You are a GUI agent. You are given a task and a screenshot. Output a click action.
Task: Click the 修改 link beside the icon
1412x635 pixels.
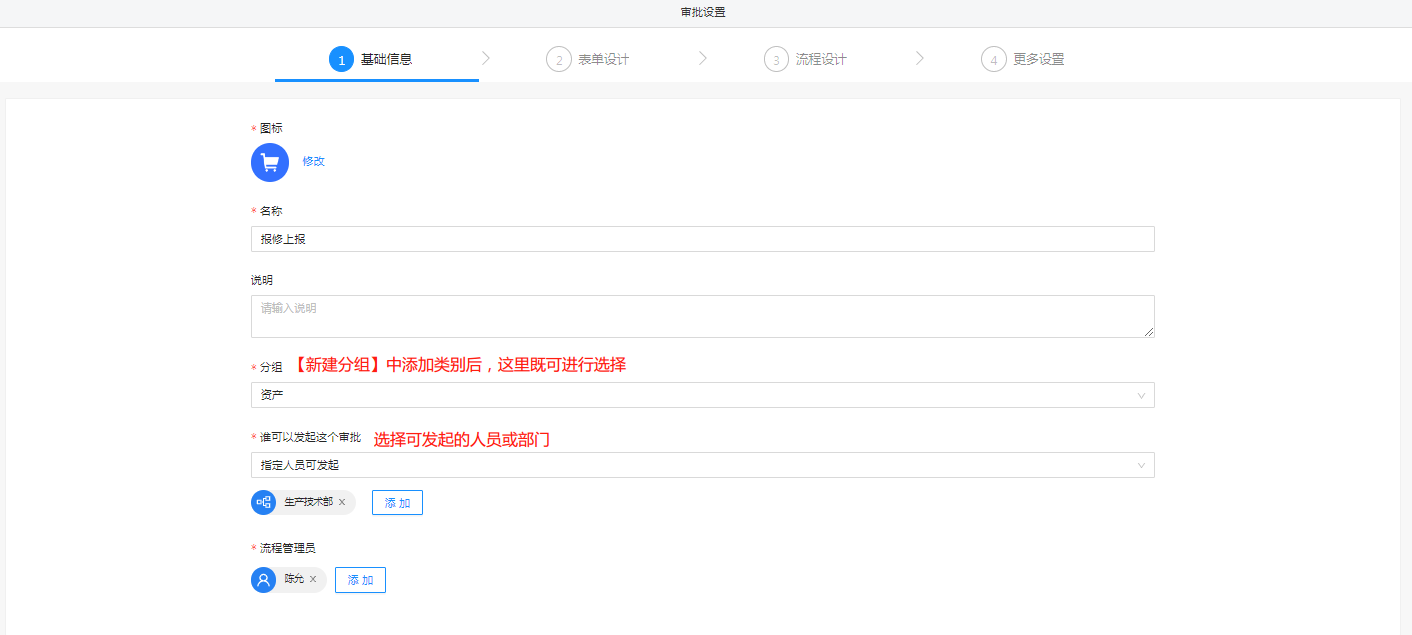point(314,161)
